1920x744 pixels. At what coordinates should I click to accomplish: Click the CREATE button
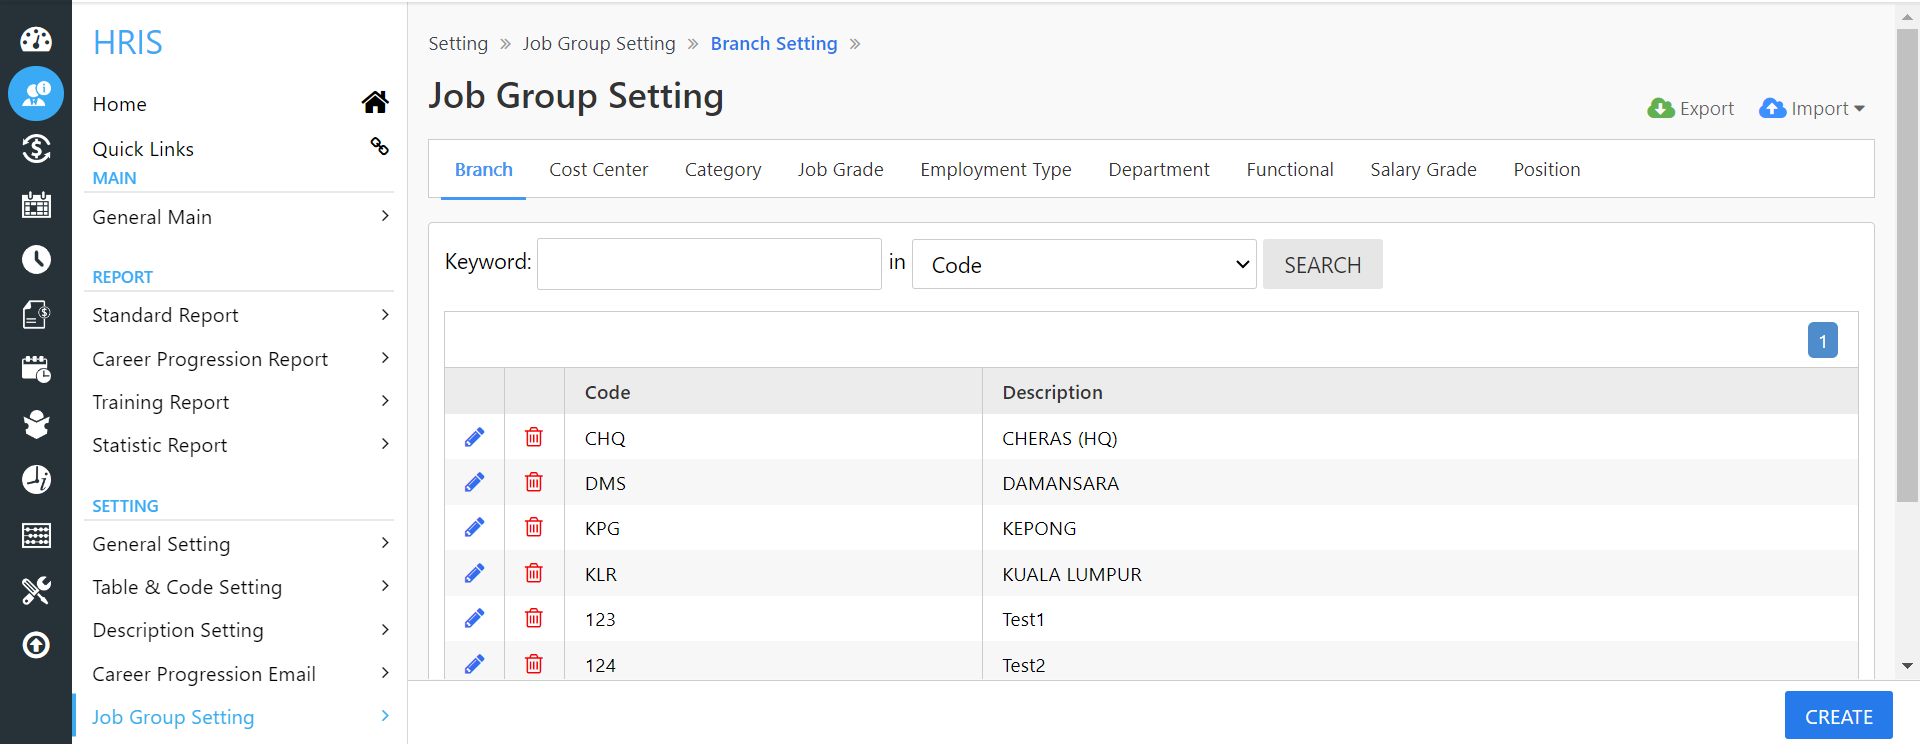pyautogui.click(x=1838, y=716)
